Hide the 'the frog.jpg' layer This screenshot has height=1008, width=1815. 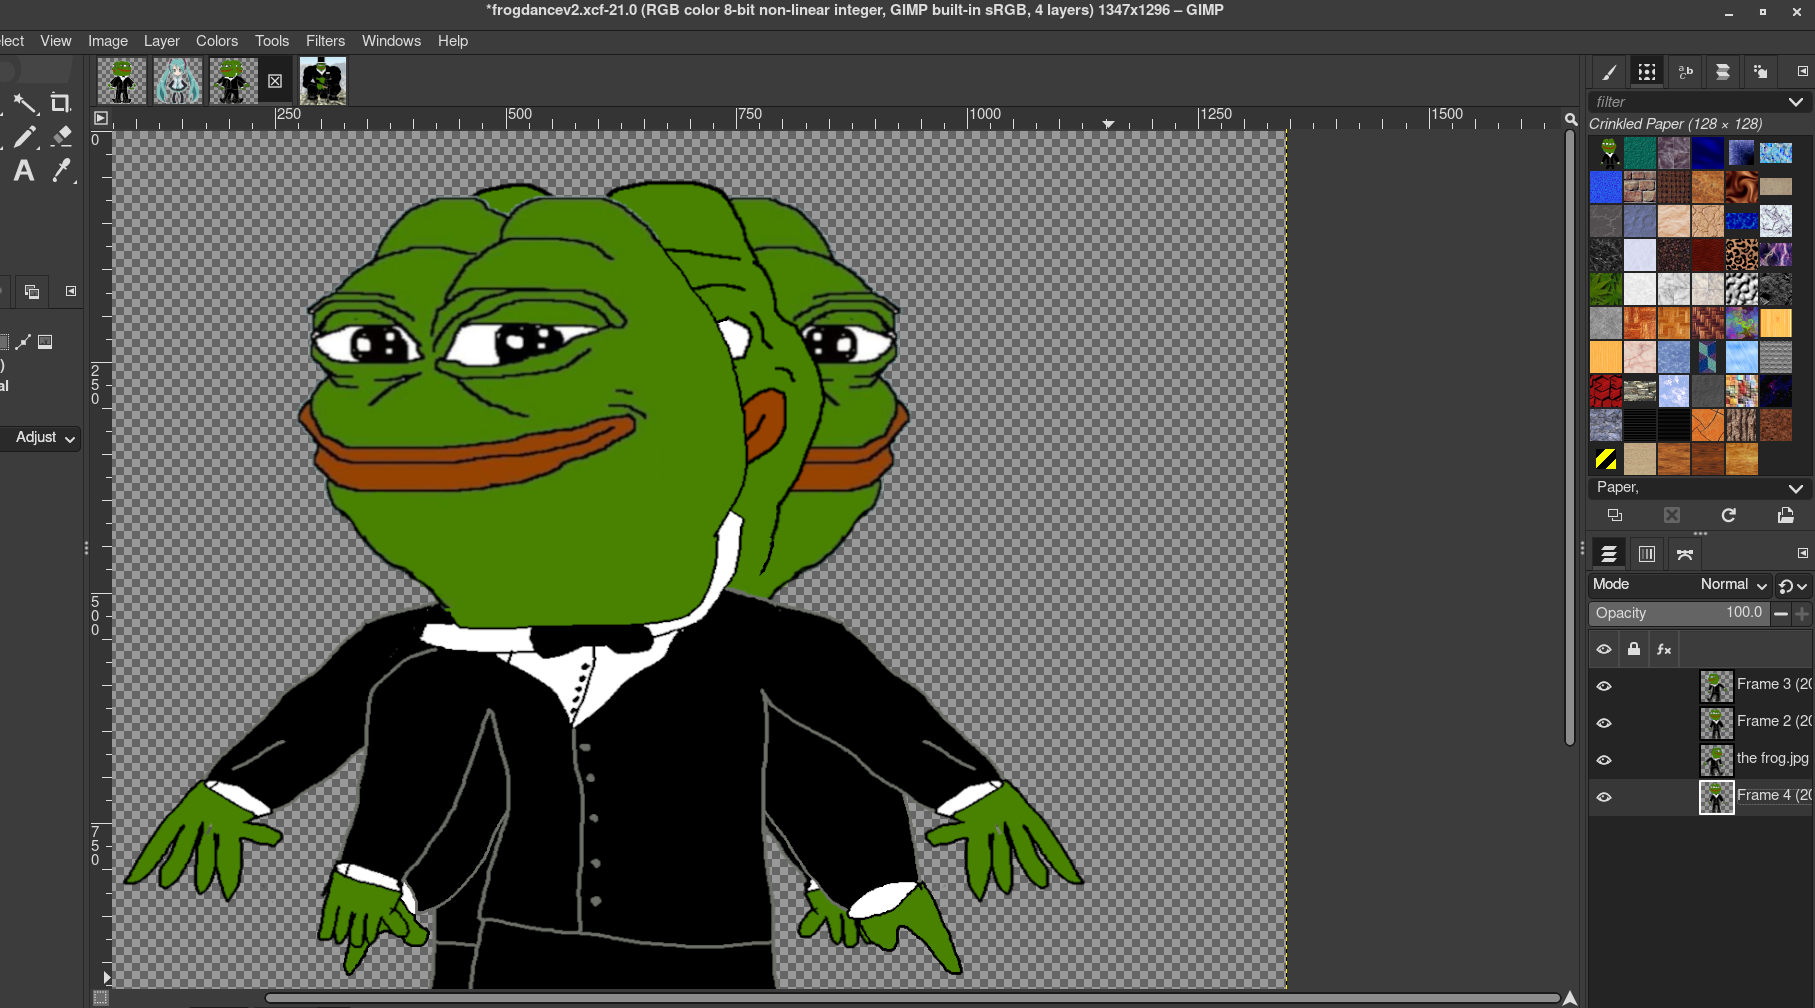pos(1604,760)
